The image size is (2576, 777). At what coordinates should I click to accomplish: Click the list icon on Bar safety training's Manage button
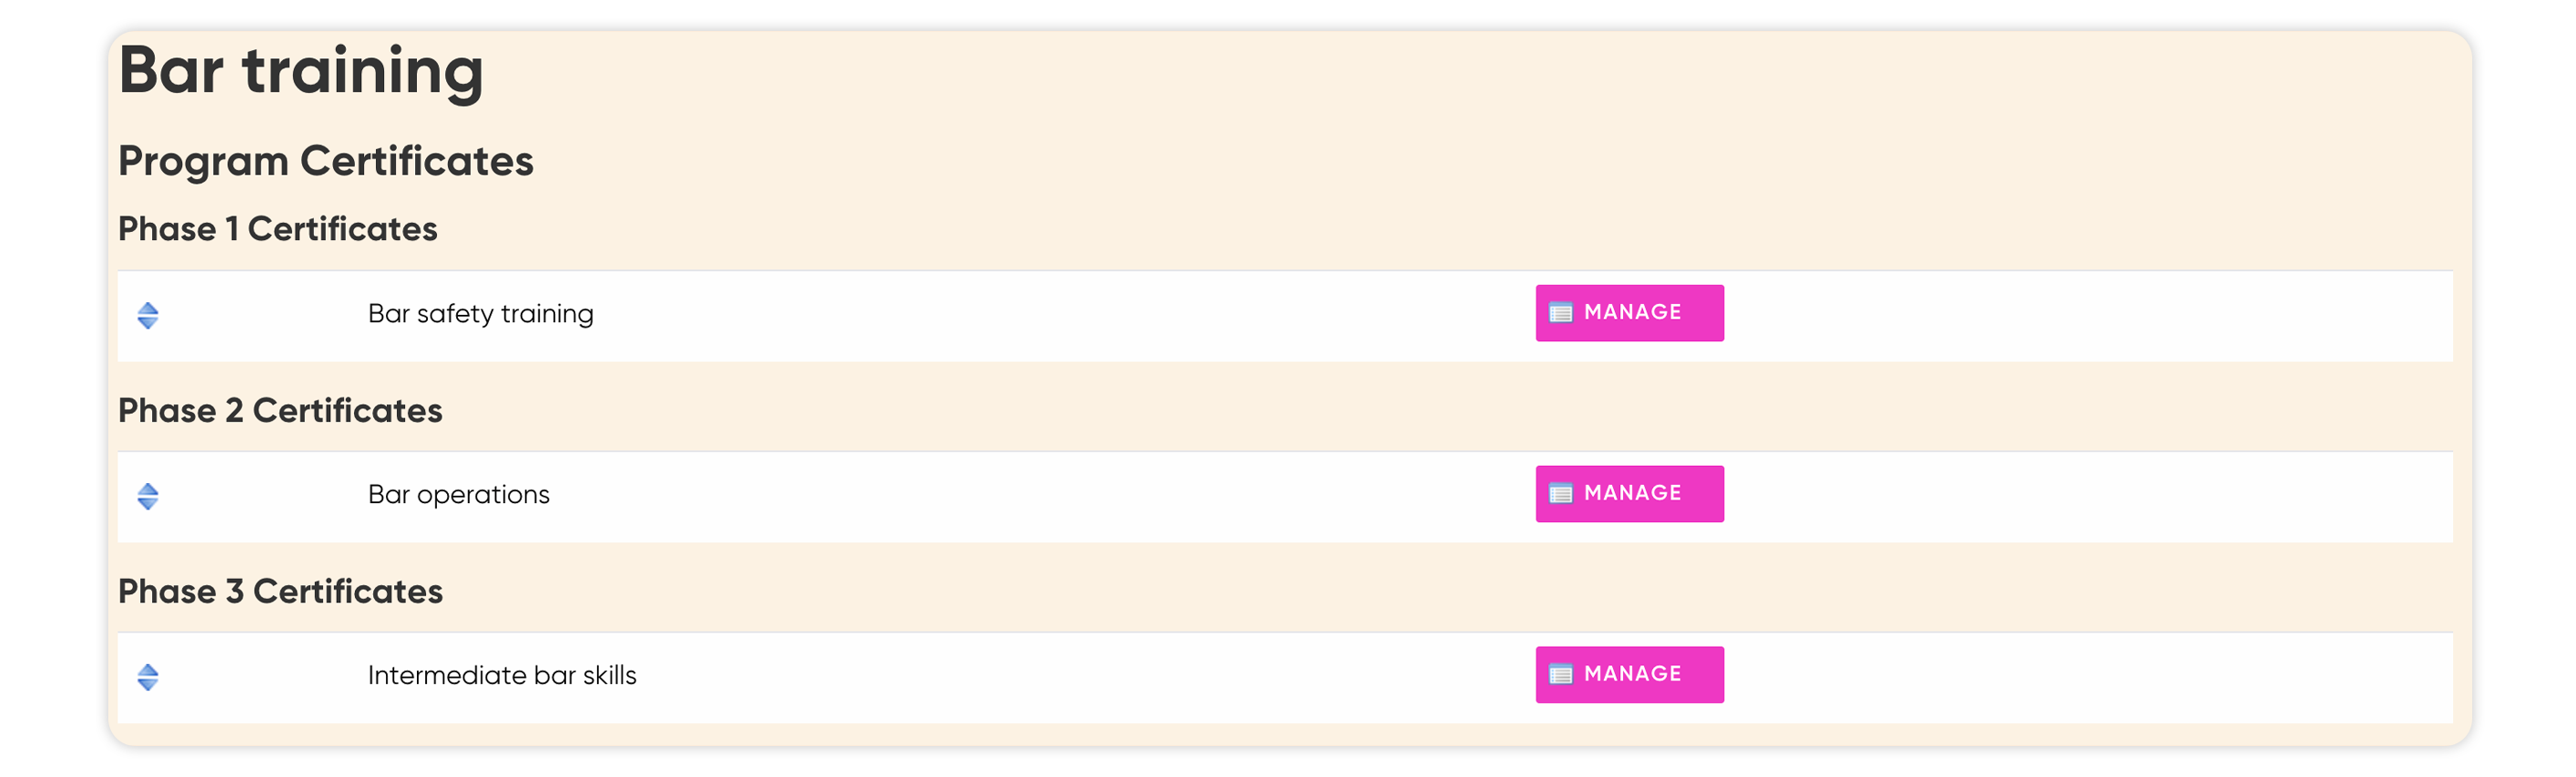(1561, 313)
